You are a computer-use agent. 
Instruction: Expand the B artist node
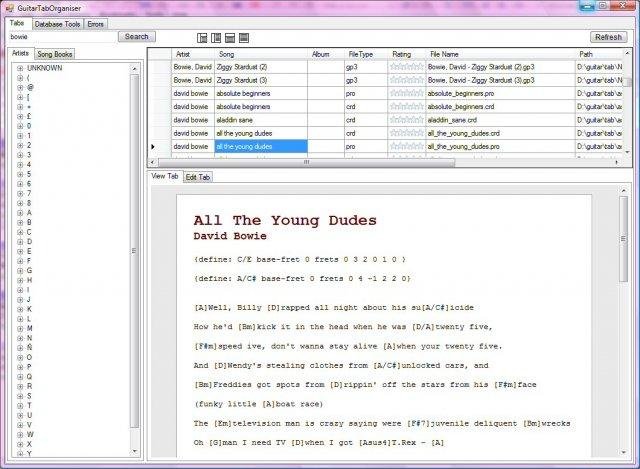point(20,222)
